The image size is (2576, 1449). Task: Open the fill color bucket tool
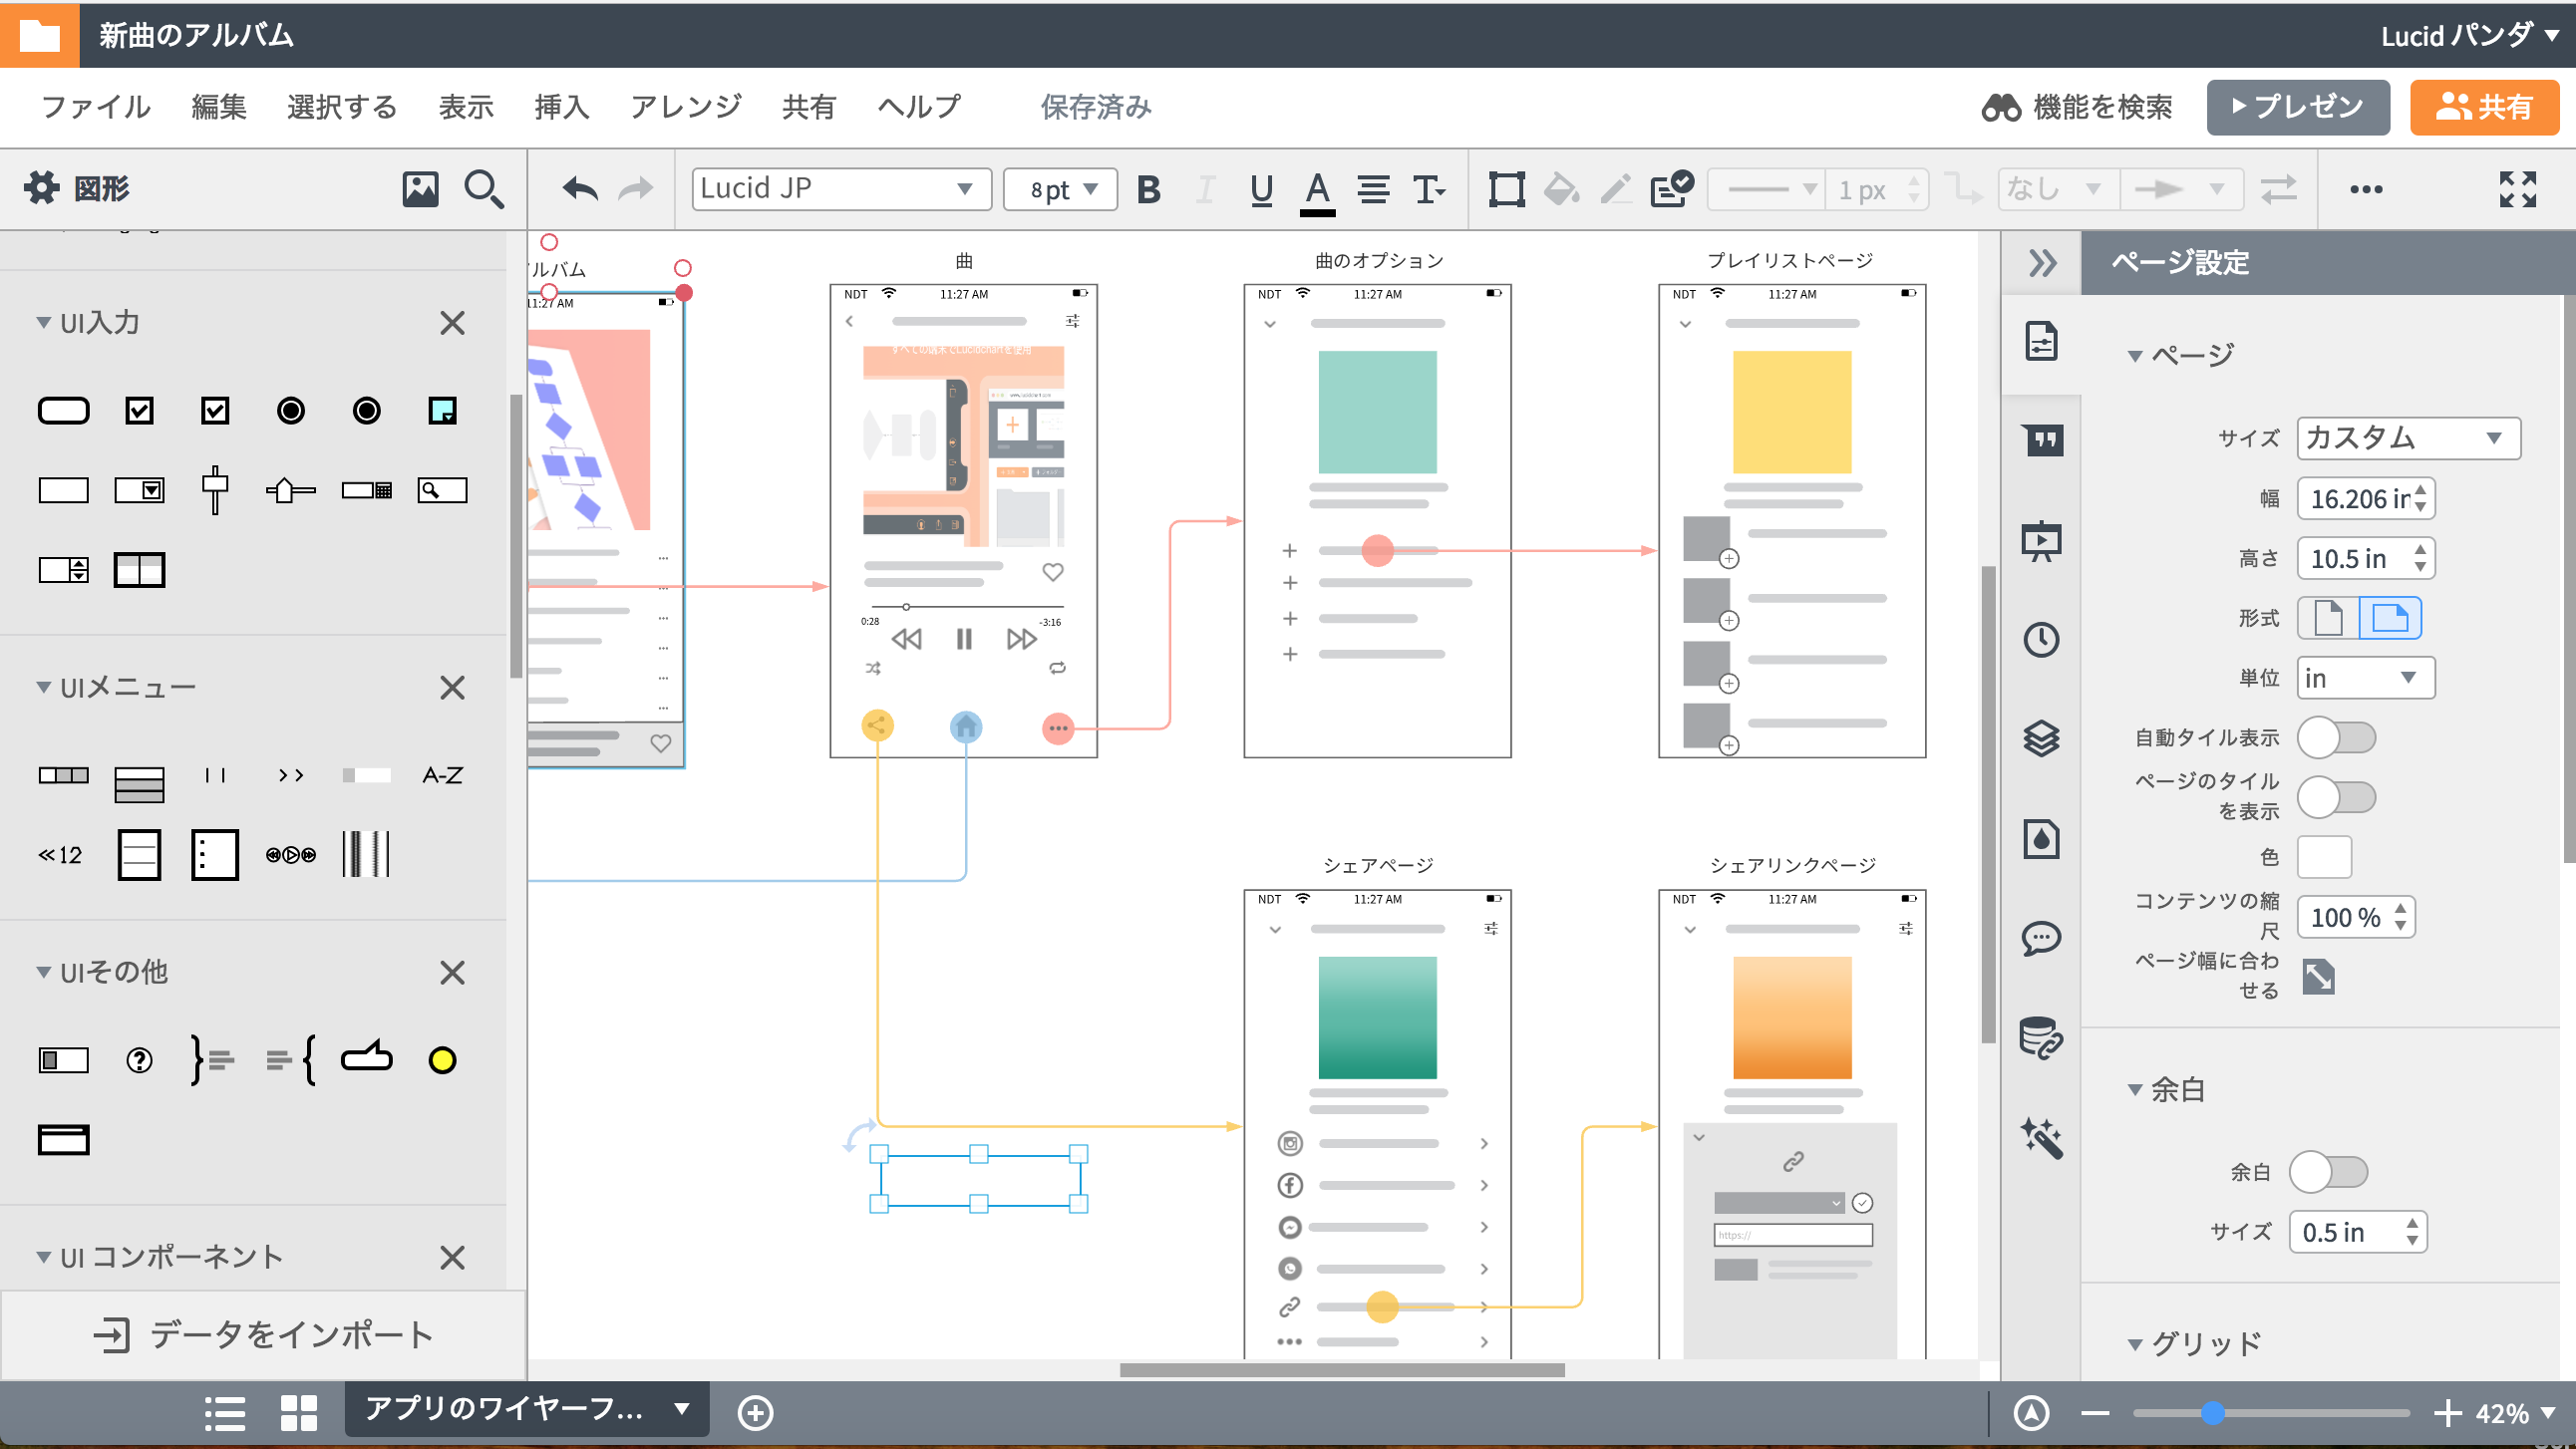pyautogui.click(x=1560, y=189)
